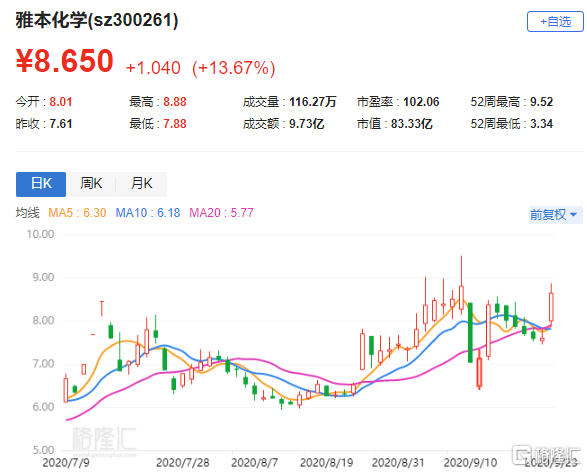Click the 8.00 y-axis price label
The height and width of the screenshot is (472, 587).
pyautogui.click(x=43, y=321)
